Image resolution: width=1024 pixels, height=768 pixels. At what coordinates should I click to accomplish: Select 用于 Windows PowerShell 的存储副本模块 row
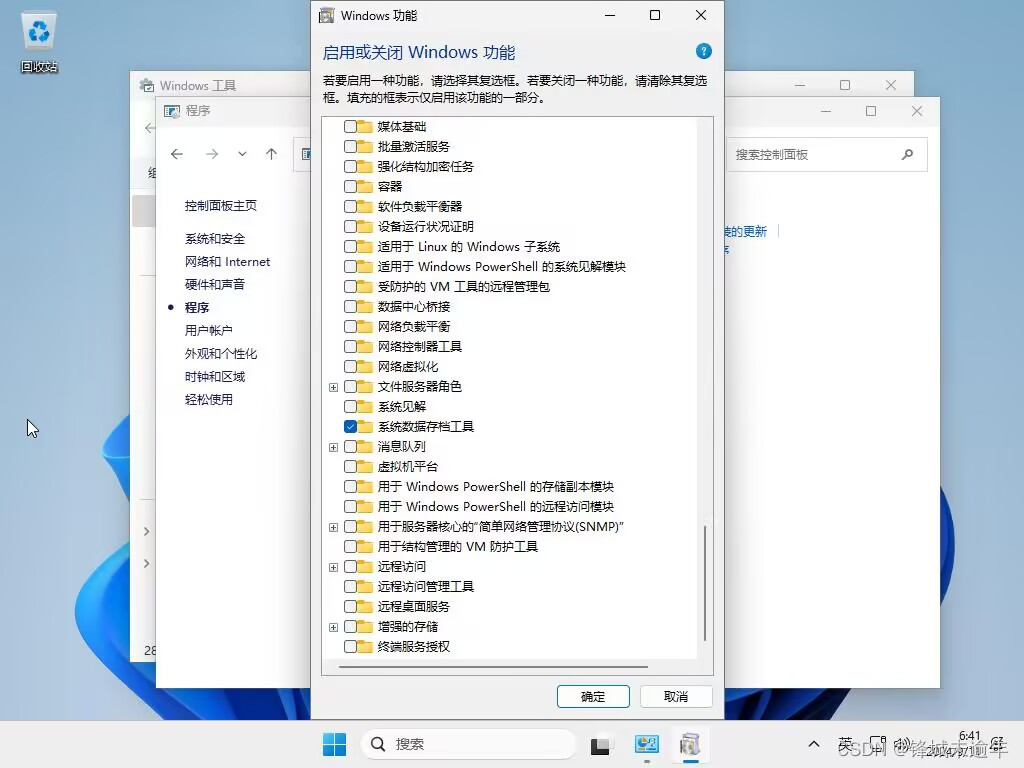tap(495, 487)
